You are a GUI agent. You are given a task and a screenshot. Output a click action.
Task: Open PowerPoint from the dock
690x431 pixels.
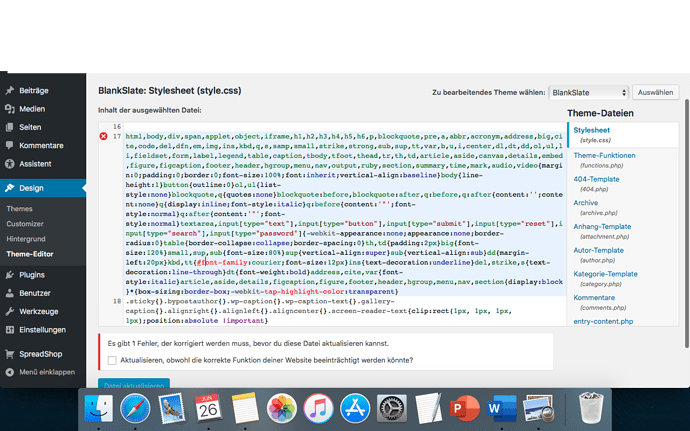(x=462, y=408)
